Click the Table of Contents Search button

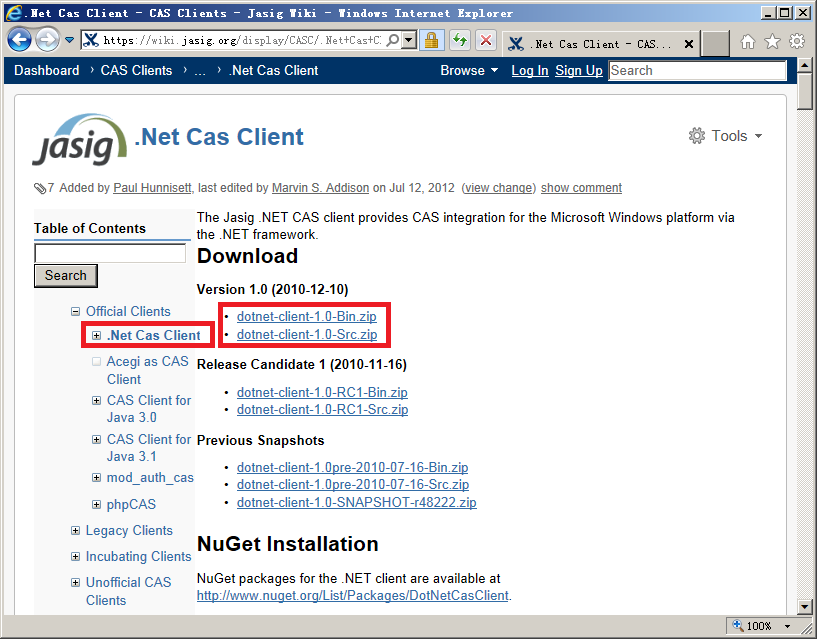pyautogui.click(x=66, y=276)
